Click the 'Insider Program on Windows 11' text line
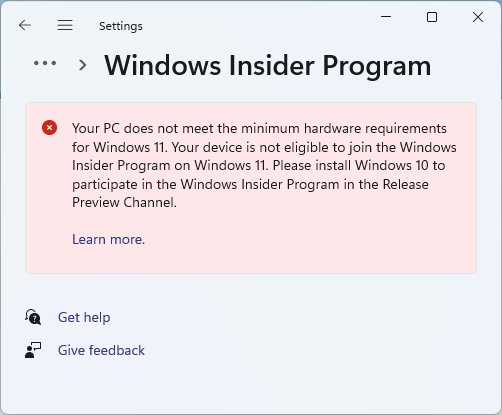 coord(259,165)
